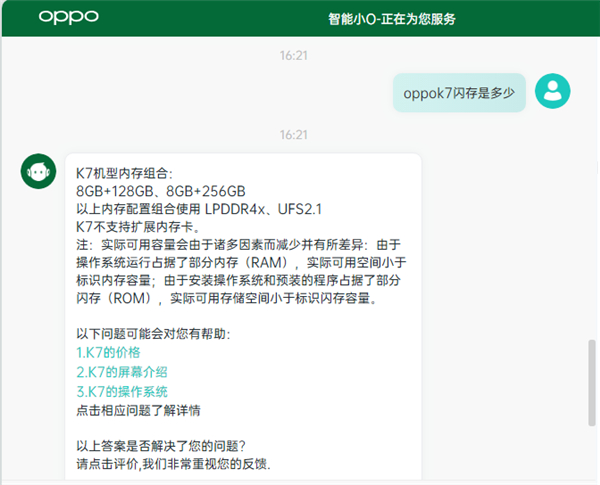600x485 pixels.
Task: Click the line 'K7机型内存组合:'
Action: (124, 173)
